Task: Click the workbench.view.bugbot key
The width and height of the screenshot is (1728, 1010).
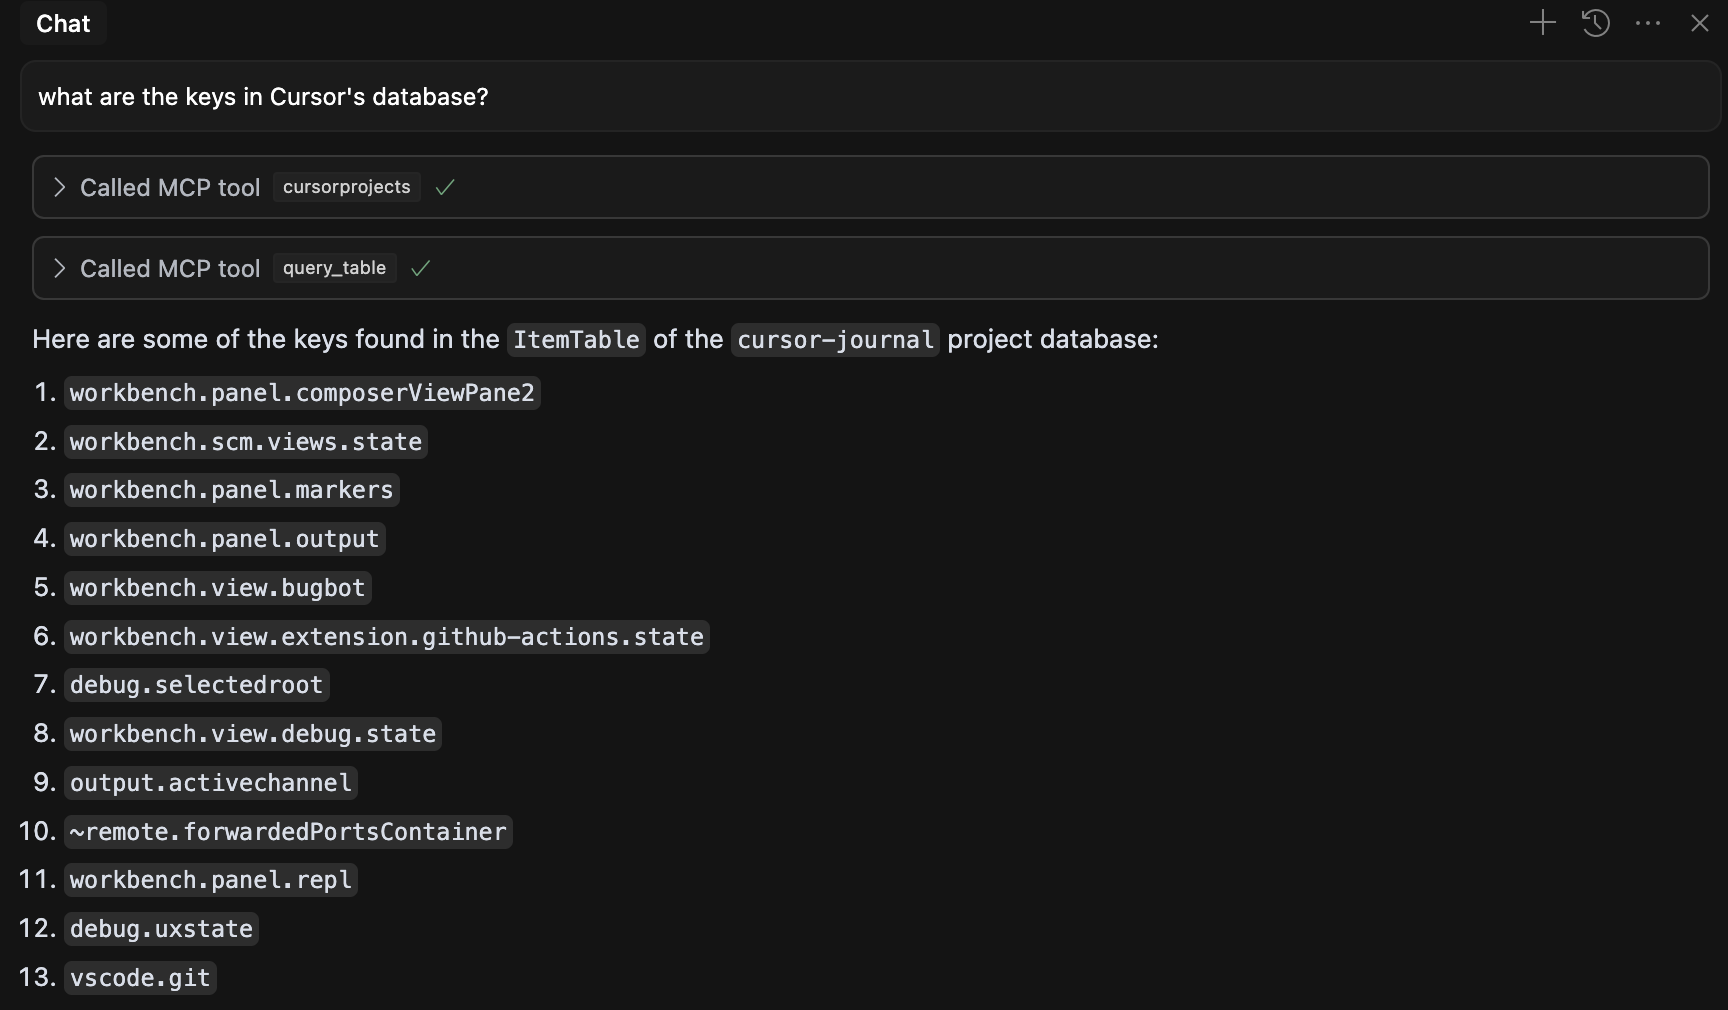Action: click(217, 588)
